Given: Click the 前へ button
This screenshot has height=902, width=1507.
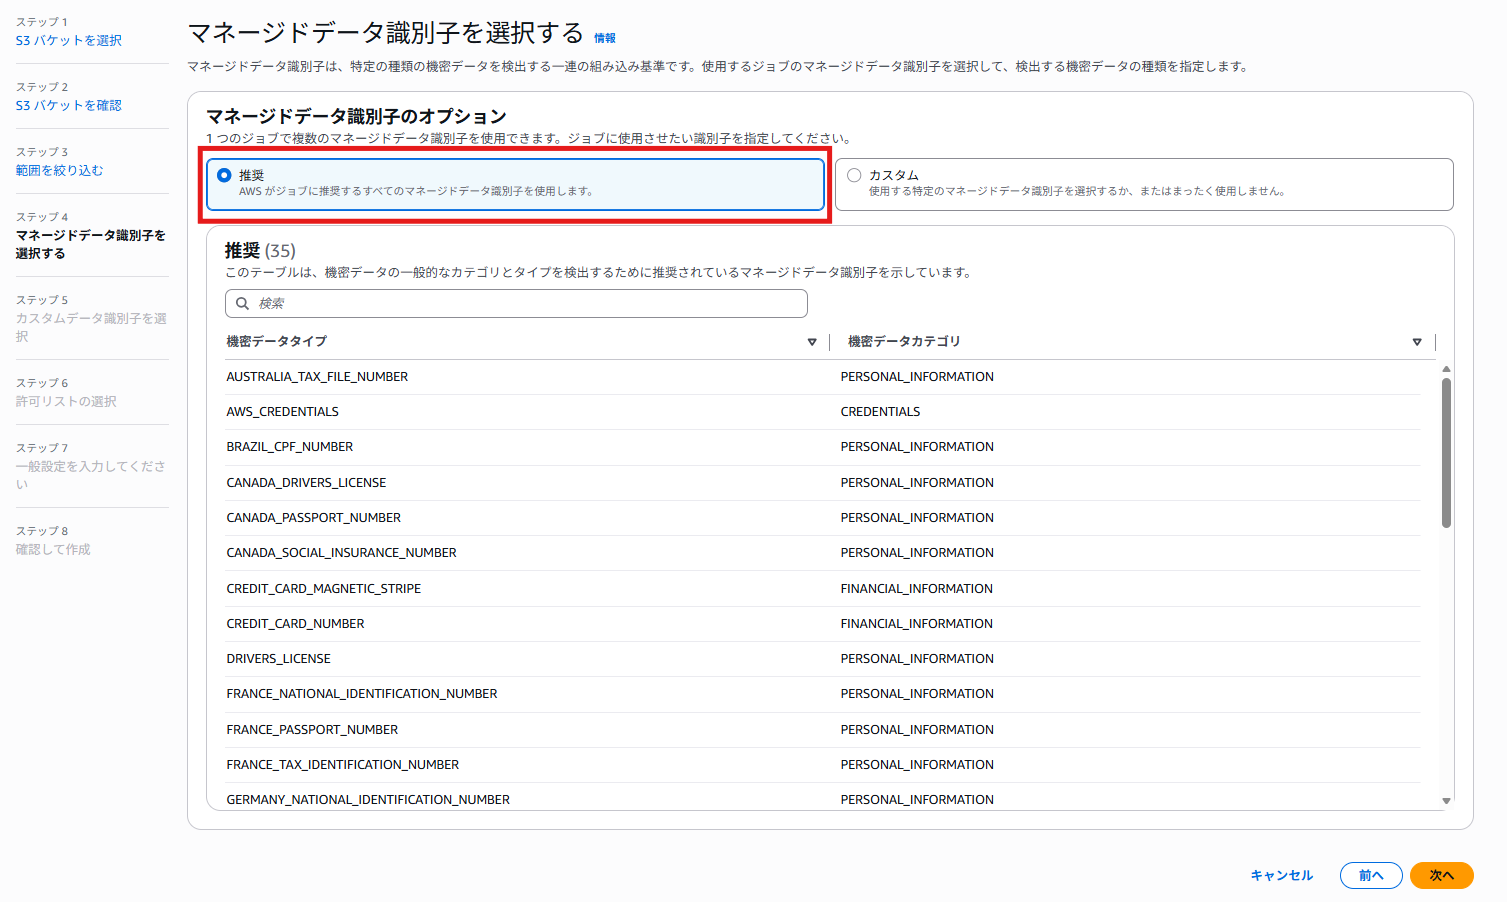Looking at the screenshot, I should coord(1371,875).
